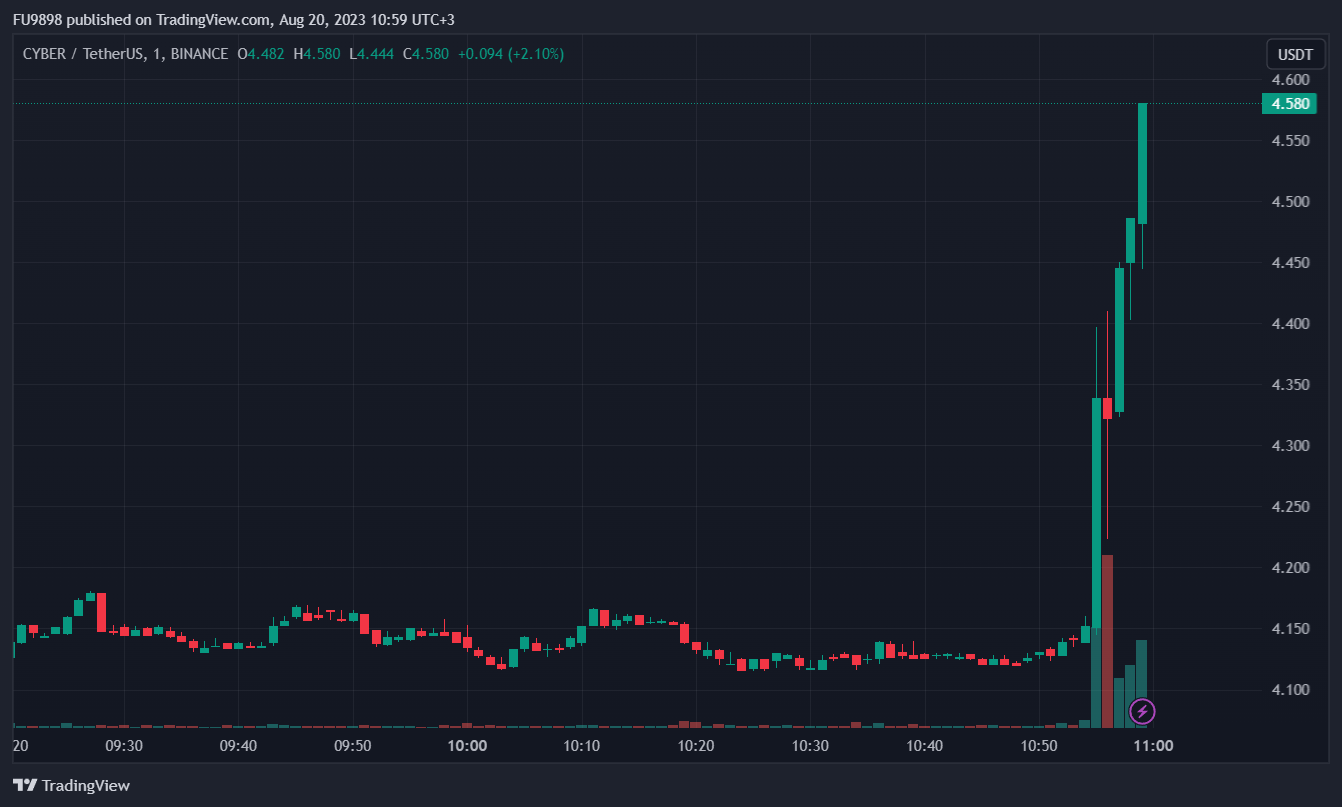Click the 10:50 time axis label
1342x807 pixels.
click(1039, 746)
